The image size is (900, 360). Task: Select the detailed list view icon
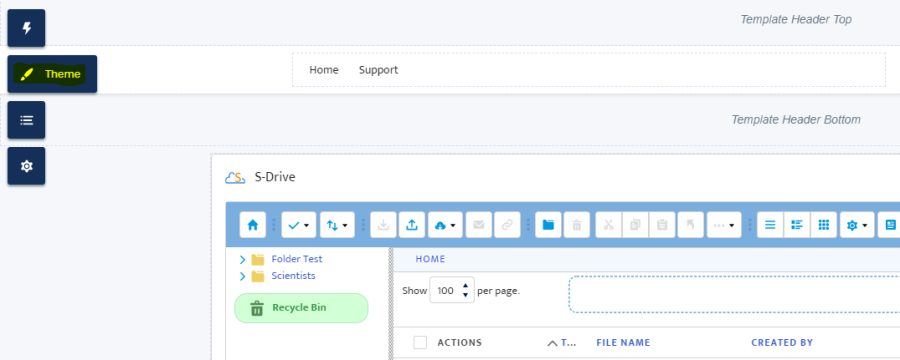[797, 225]
